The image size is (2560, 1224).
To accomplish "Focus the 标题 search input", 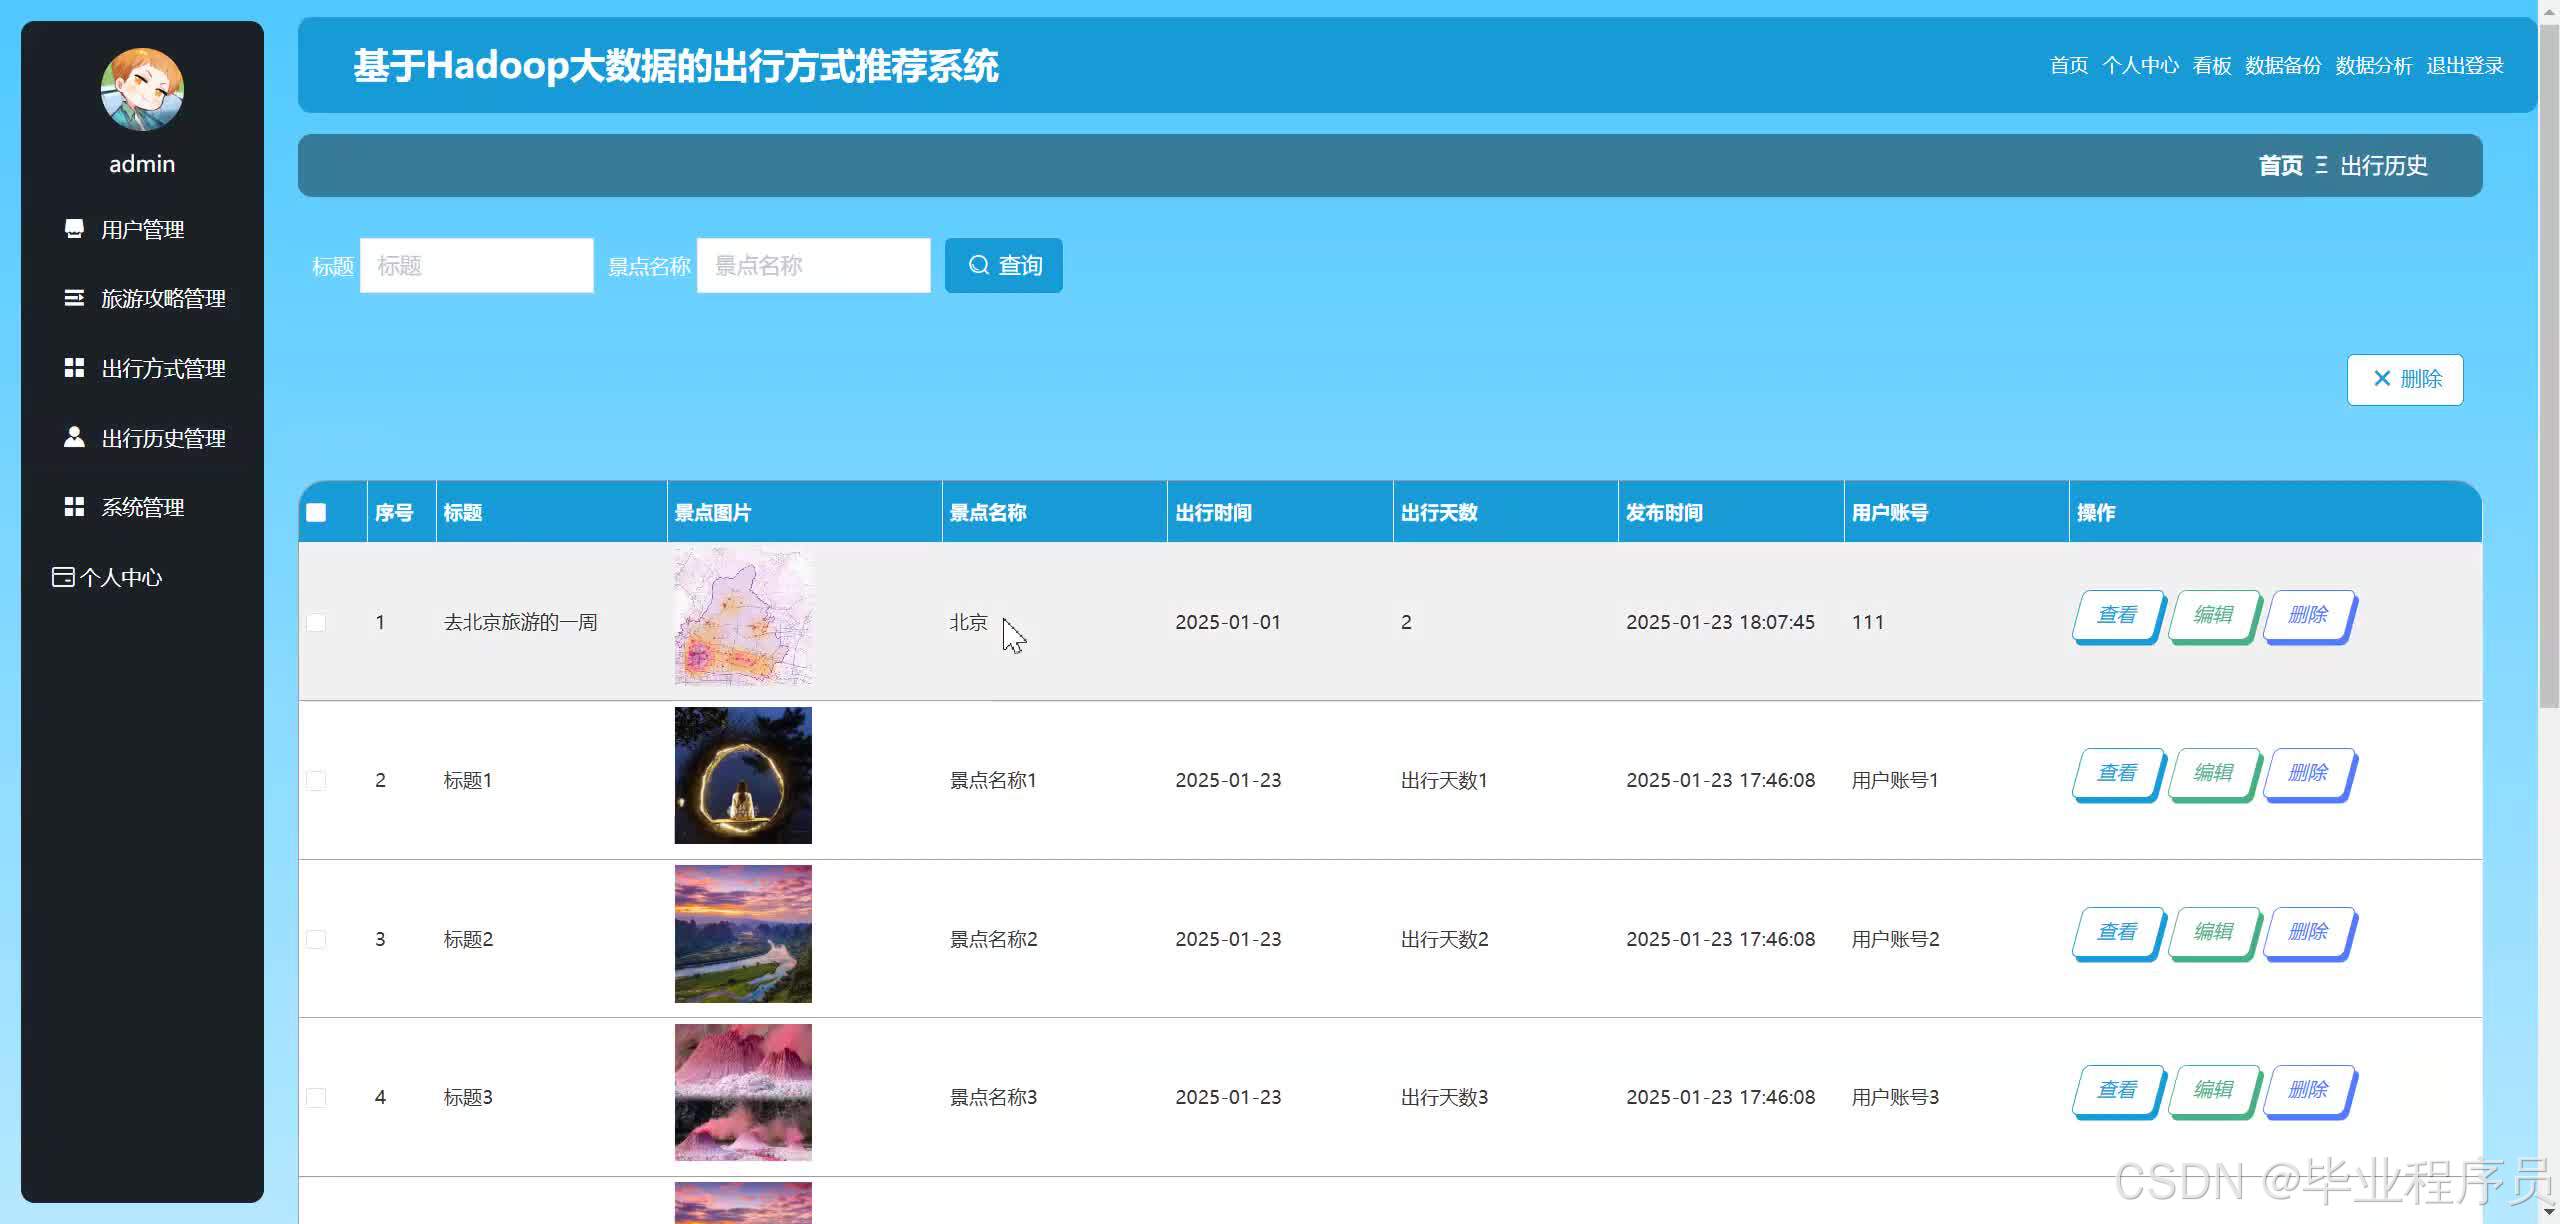I will (477, 265).
